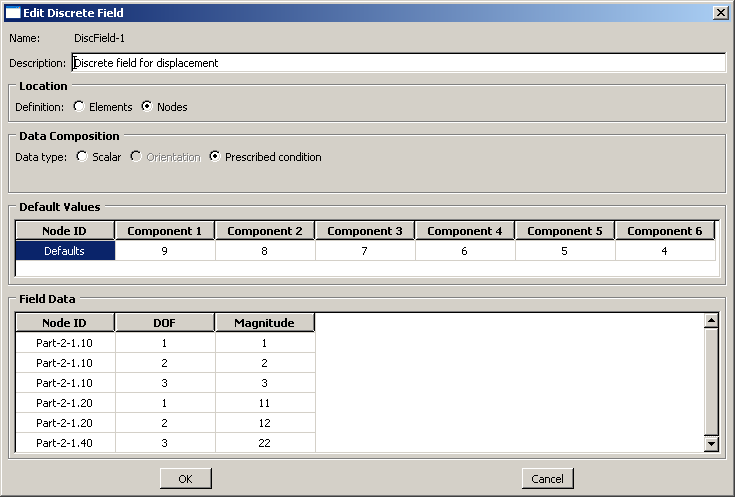735x497 pixels.
Task: Click Magnitude cell containing 11
Action: (x=265, y=403)
